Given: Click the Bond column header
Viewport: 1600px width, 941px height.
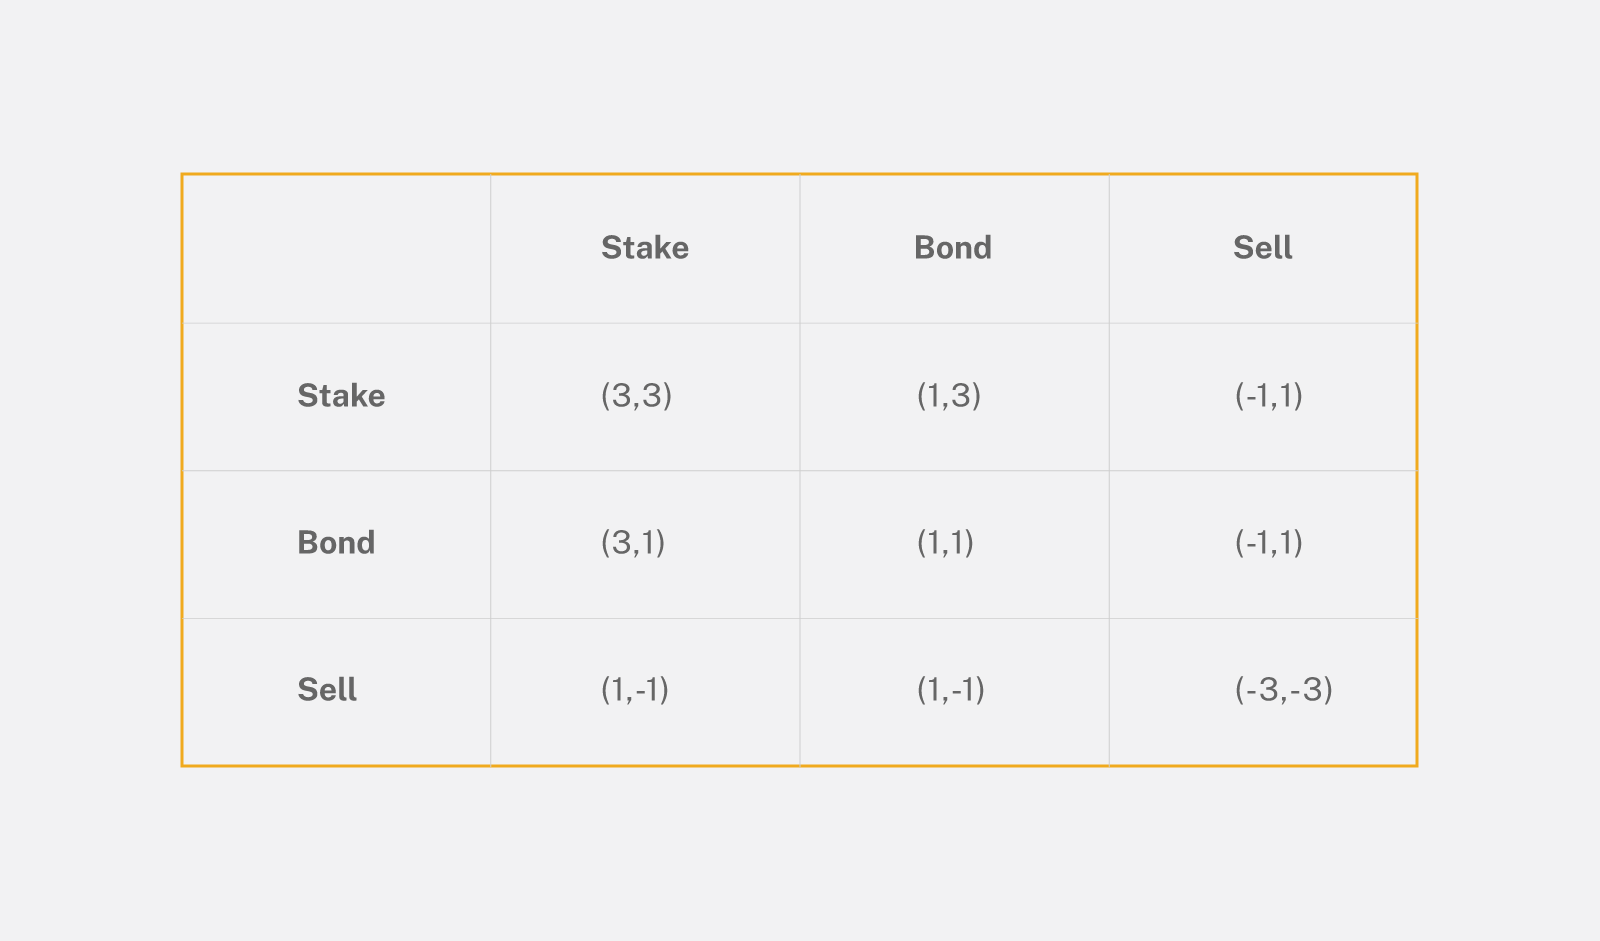Looking at the screenshot, I should tap(953, 248).
